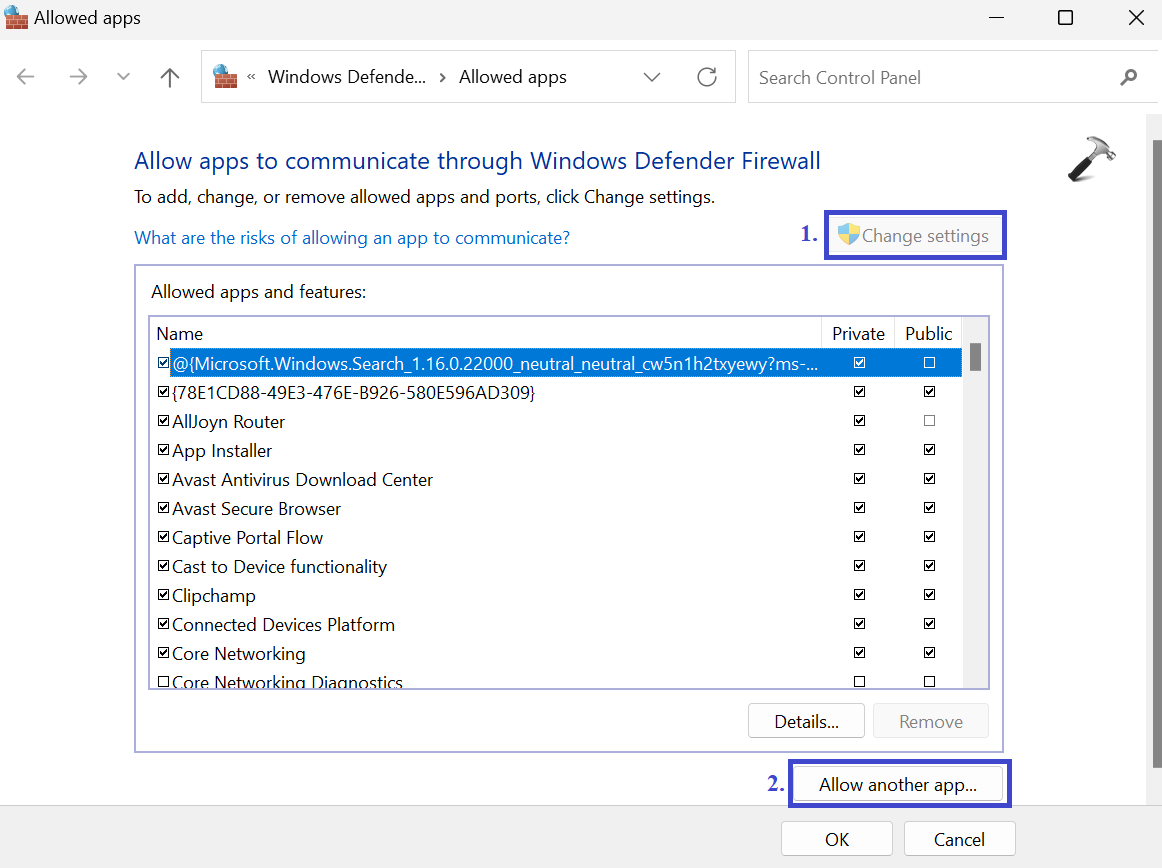
Task: Go back using the back arrow
Action: tap(26, 77)
